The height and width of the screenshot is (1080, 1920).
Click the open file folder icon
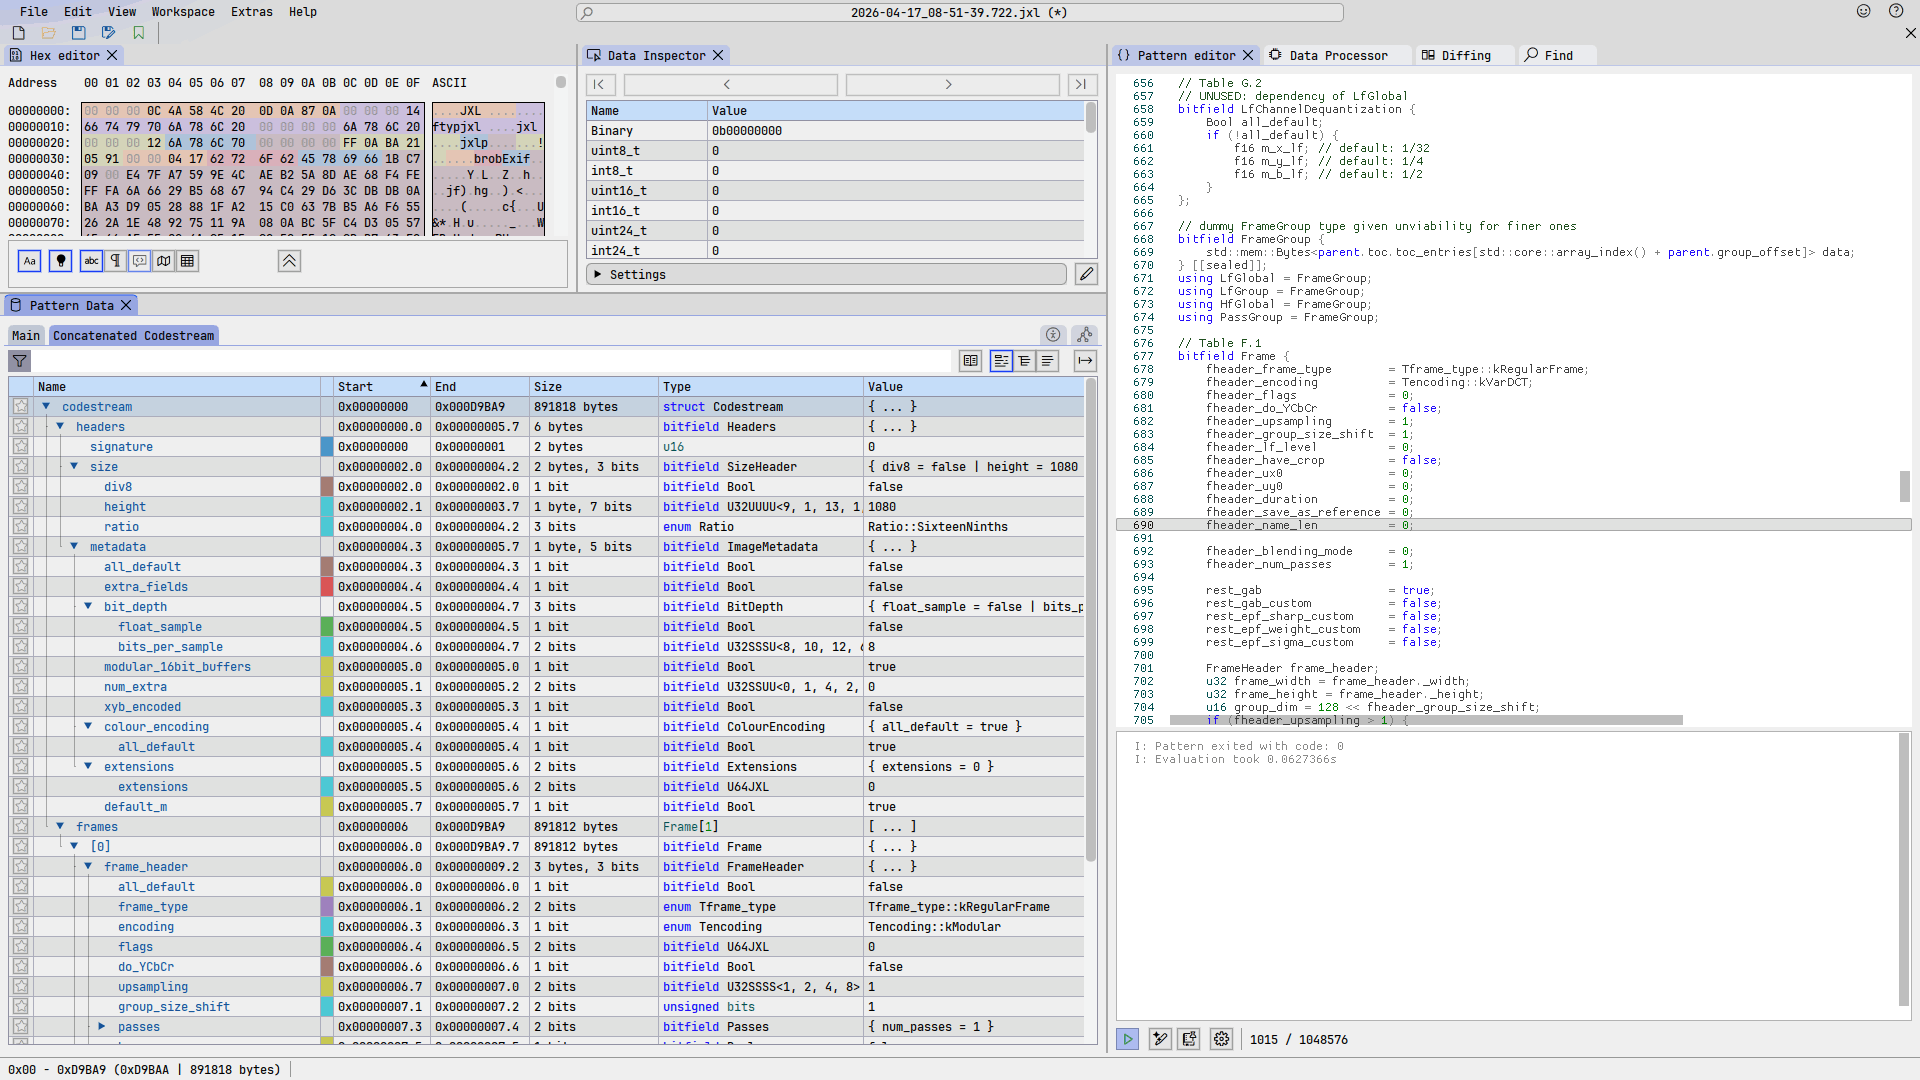coord(48,33)
